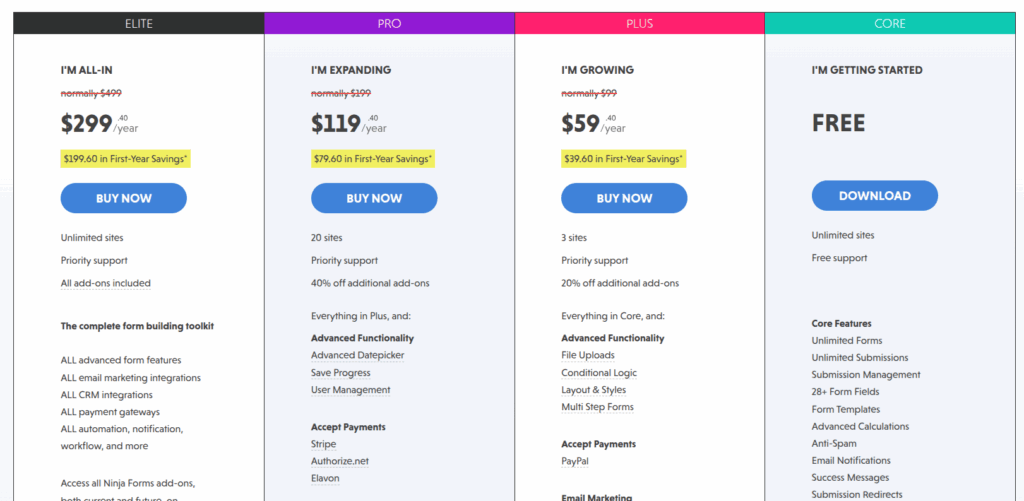Open the Advanced Datepicker feature link
The height and width of the screenshot is (501, 1024).
coord(357,355)
